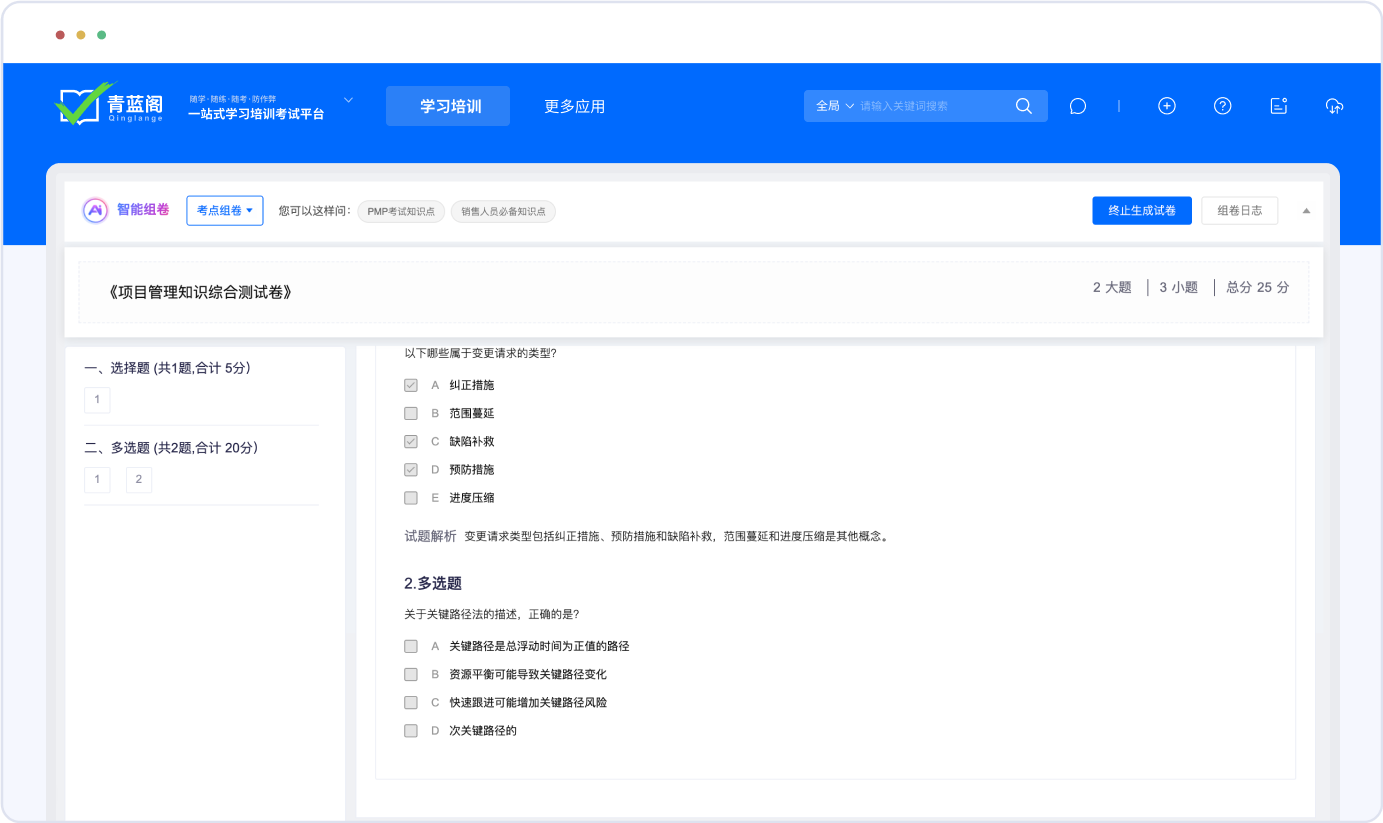Tick option E 进度压缩
The height and width of the screenshot is (823, 1383).
[x=411, y=497]
